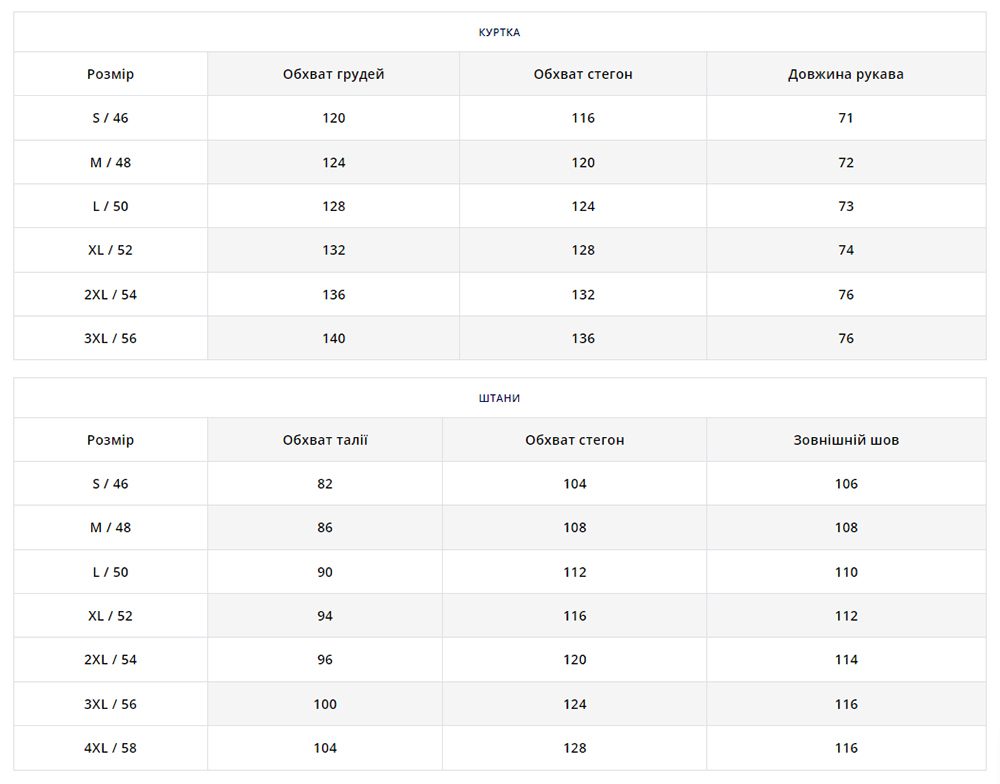
Task: Click the ШТАНИ table title
Action: click(499, 398)
